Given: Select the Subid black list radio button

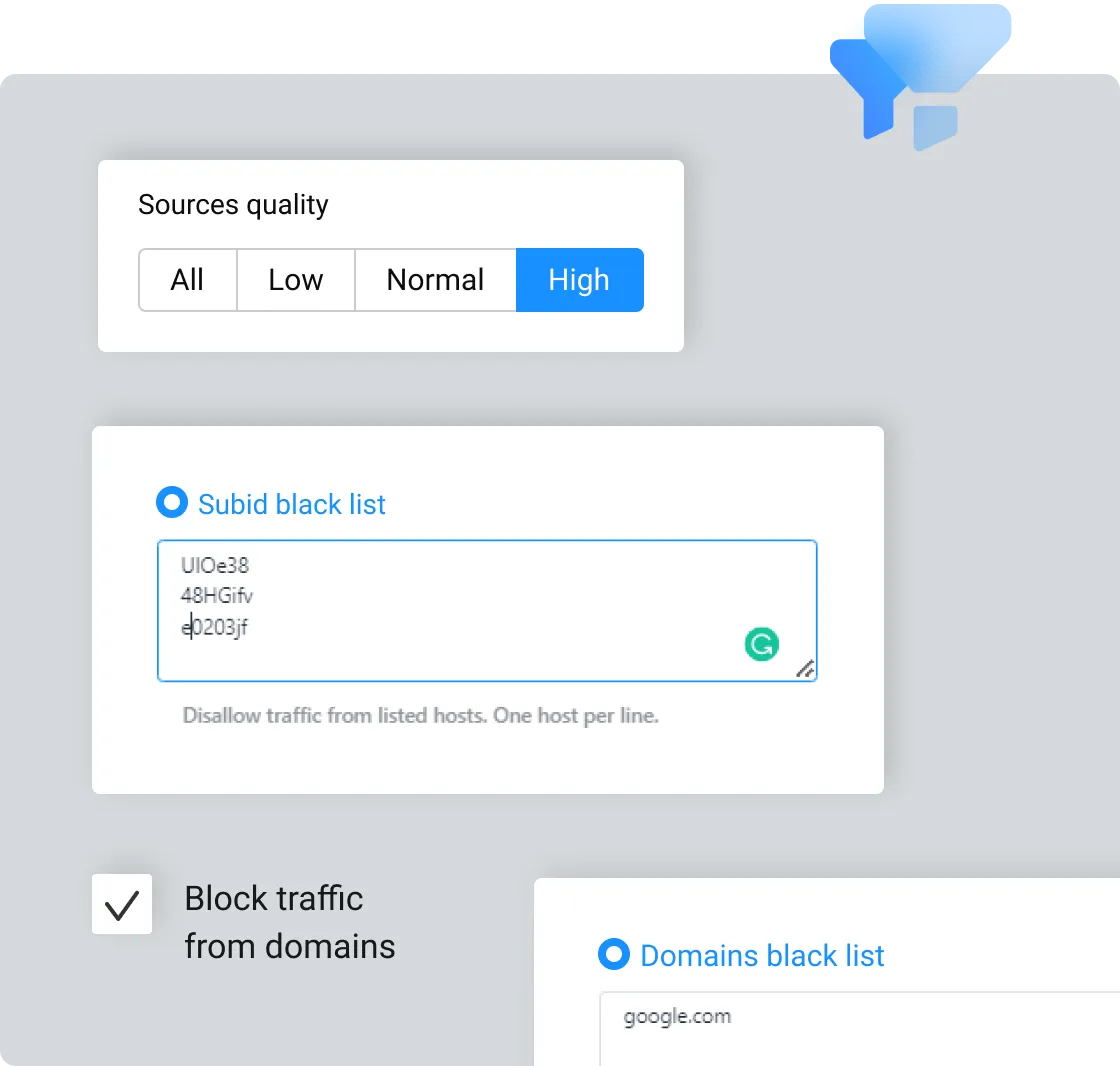Looking at the screenshot, I should 172,503.
